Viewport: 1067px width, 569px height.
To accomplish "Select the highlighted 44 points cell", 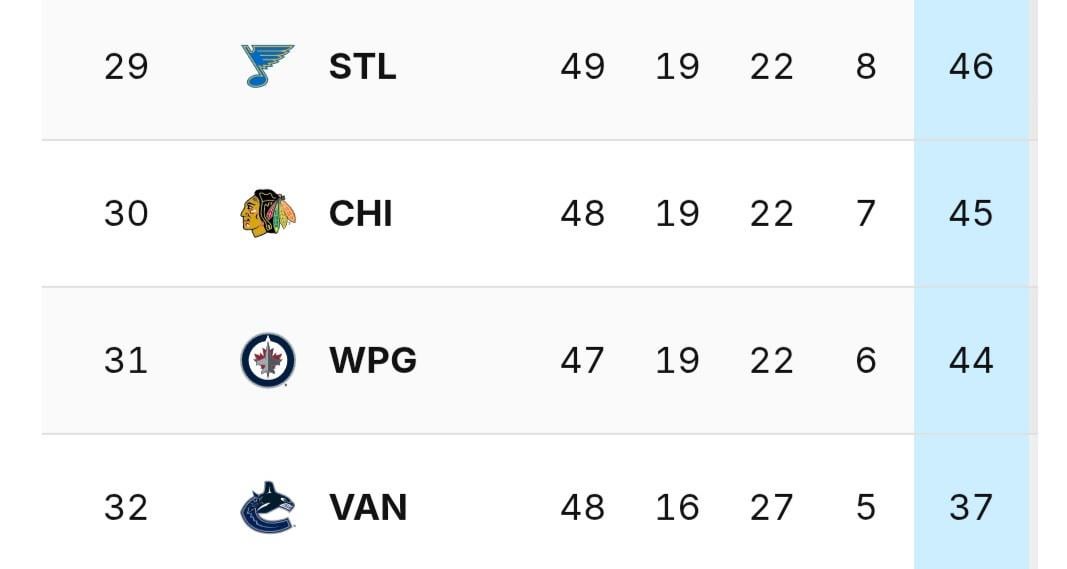I will pyautogui.click(x=971, y=361).
